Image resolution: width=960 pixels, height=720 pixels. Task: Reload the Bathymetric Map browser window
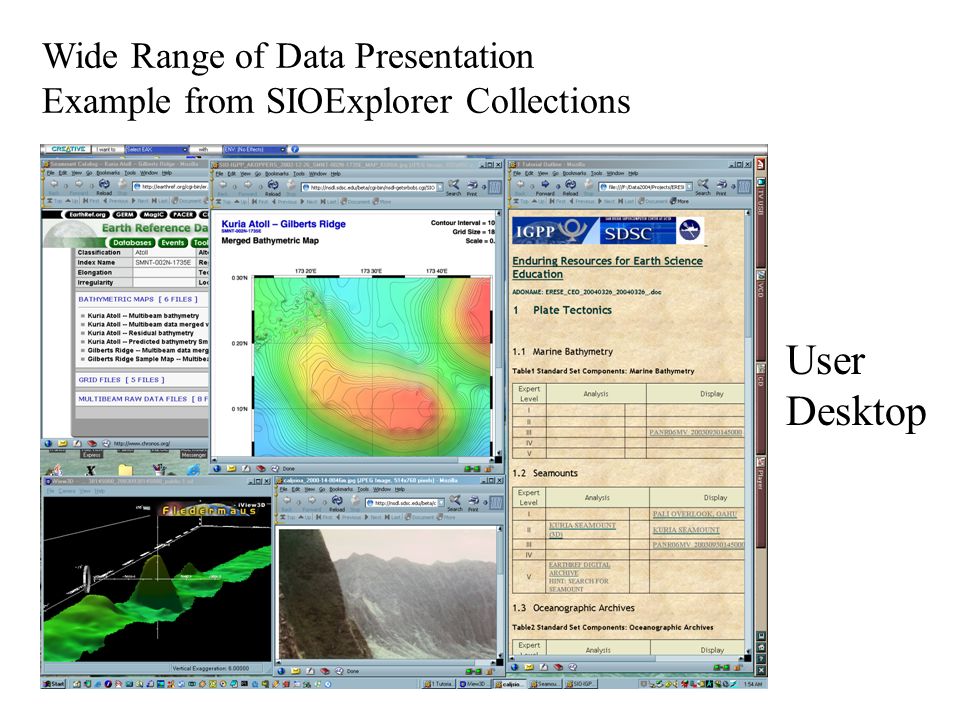click(272, 186)
